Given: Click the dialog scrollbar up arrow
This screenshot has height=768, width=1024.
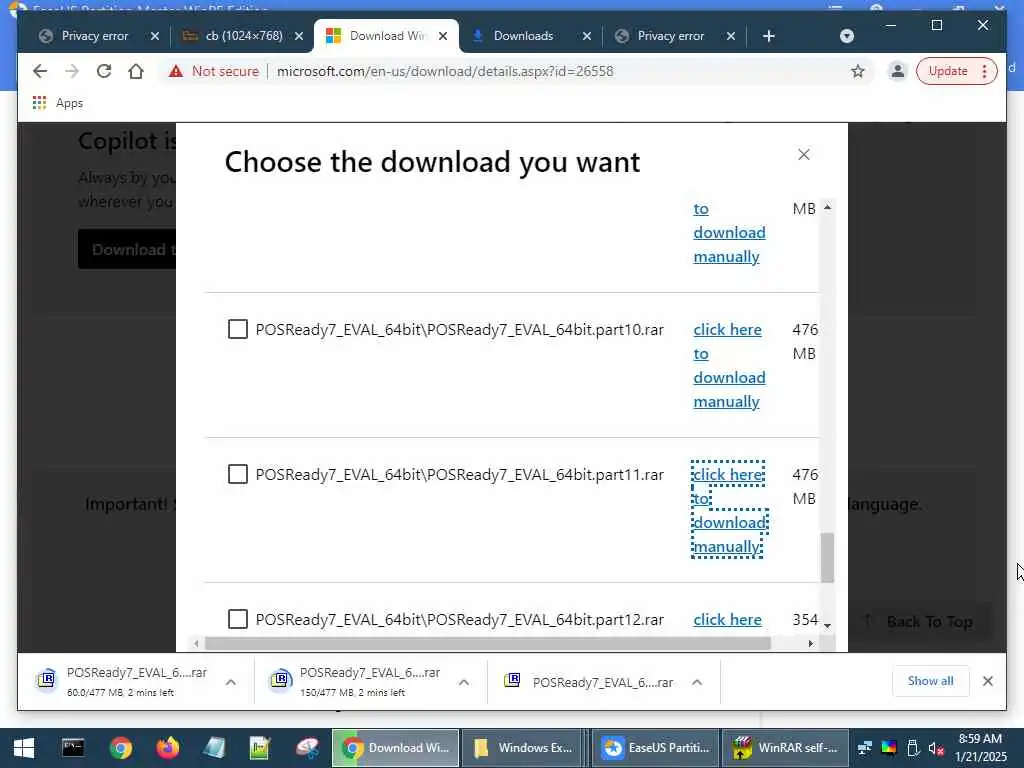Looking at the screenshot, I should click(x=827, y=207).
